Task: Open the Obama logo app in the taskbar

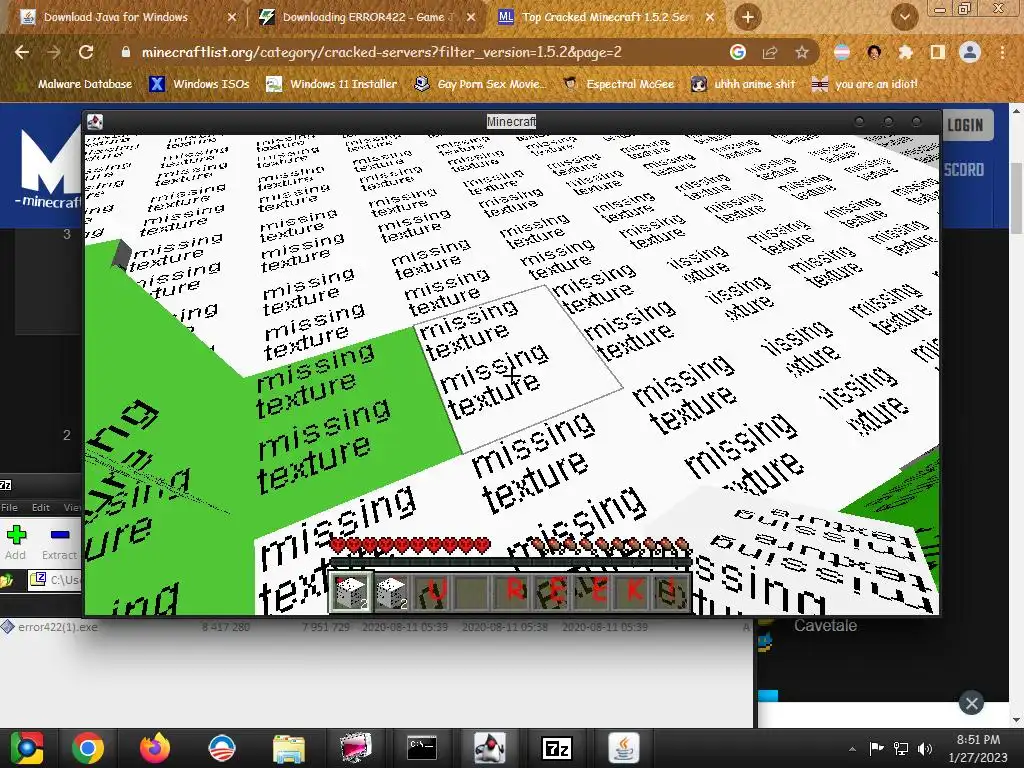Action: pos(221,748)
